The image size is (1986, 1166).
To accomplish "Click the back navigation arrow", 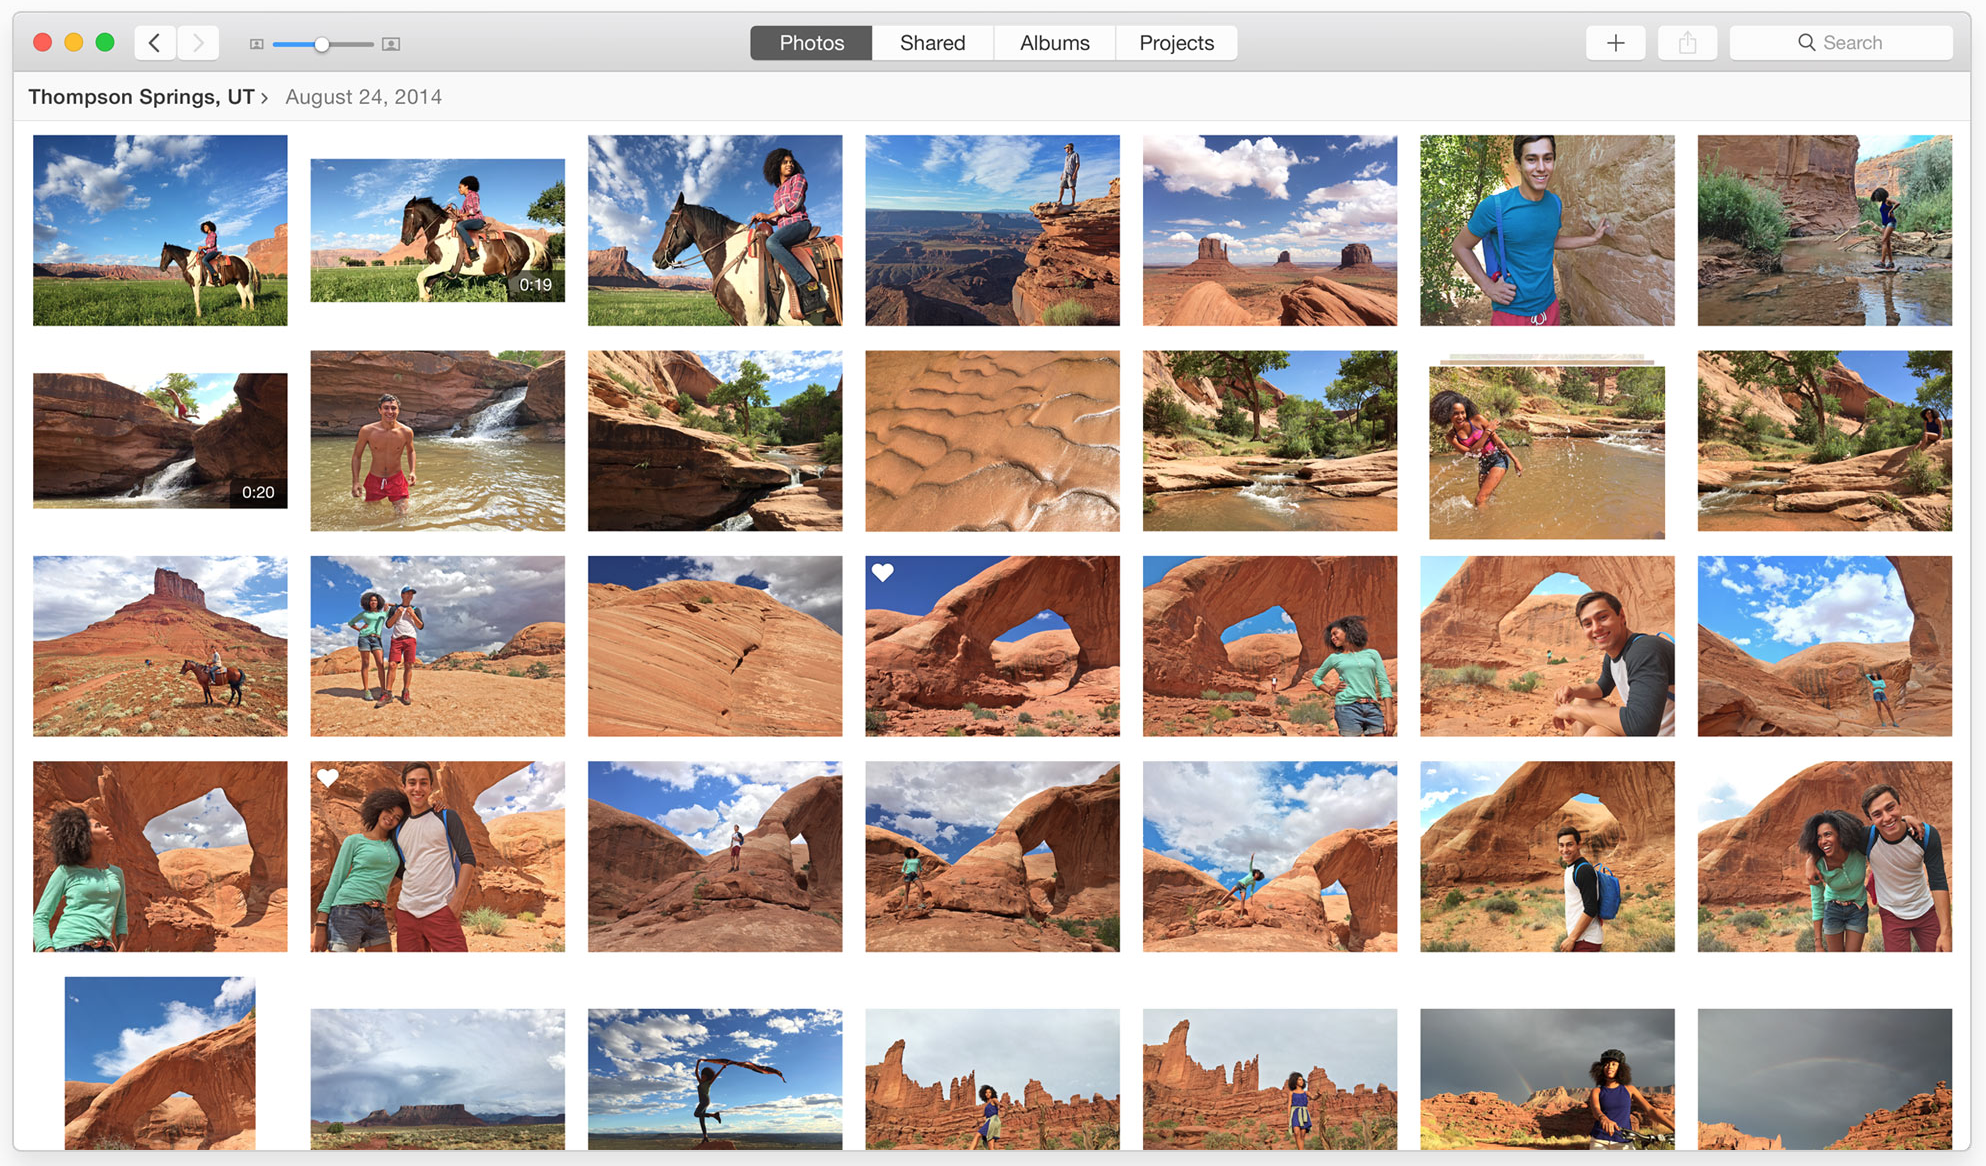I will 154,43.
